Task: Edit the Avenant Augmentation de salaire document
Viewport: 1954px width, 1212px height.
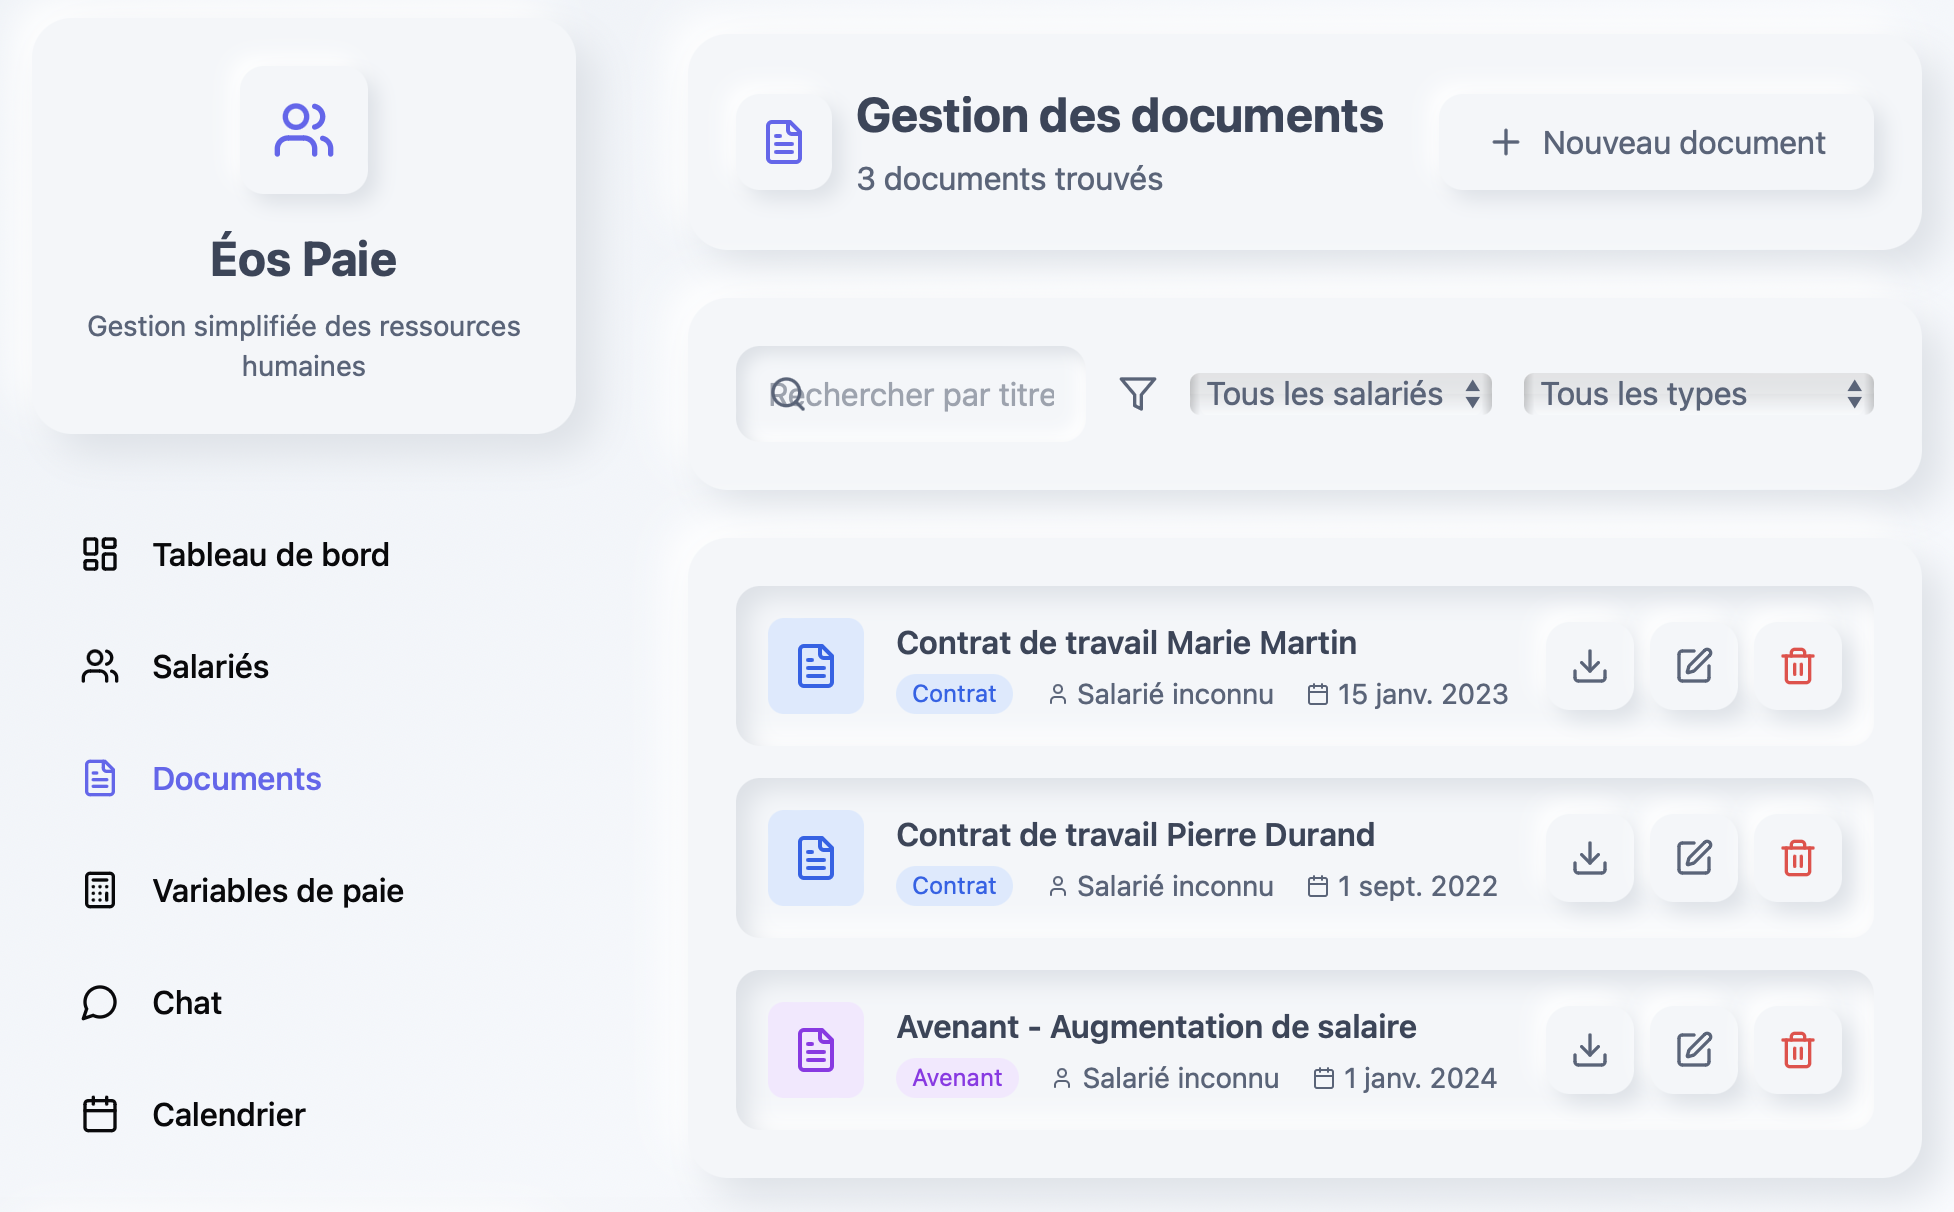Action: point(1694,1050)
